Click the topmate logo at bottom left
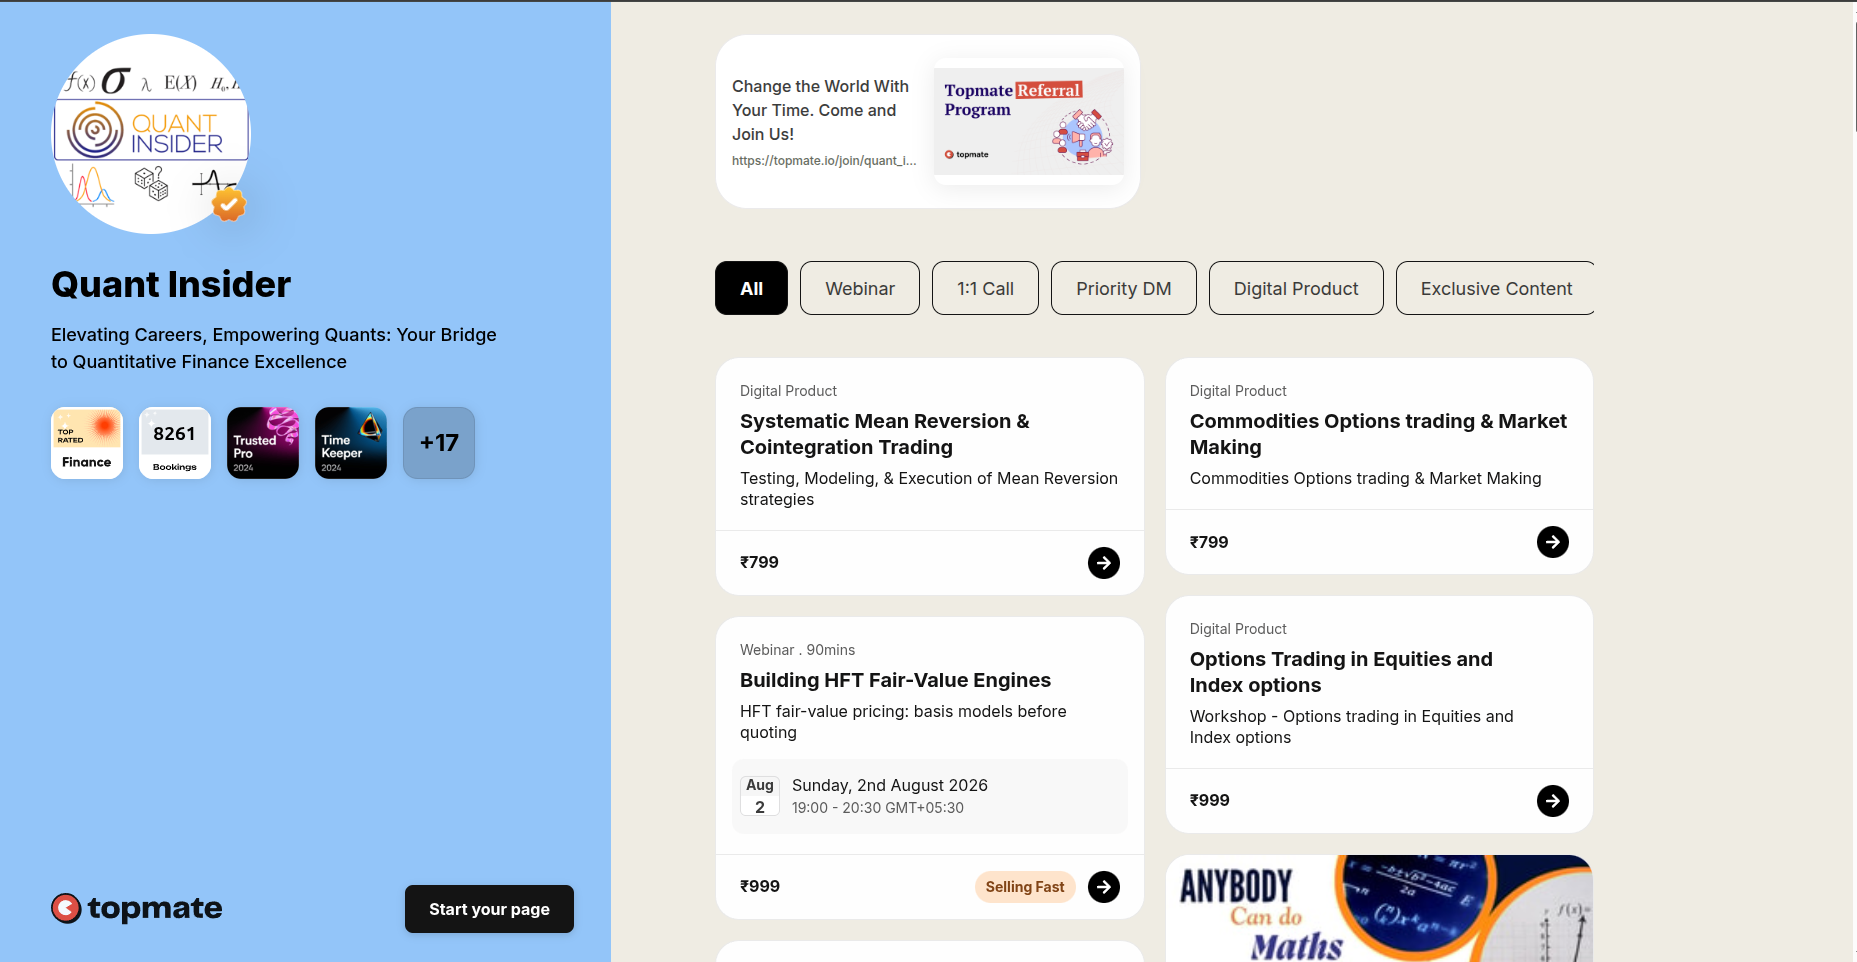 click(x=137, y=908)
